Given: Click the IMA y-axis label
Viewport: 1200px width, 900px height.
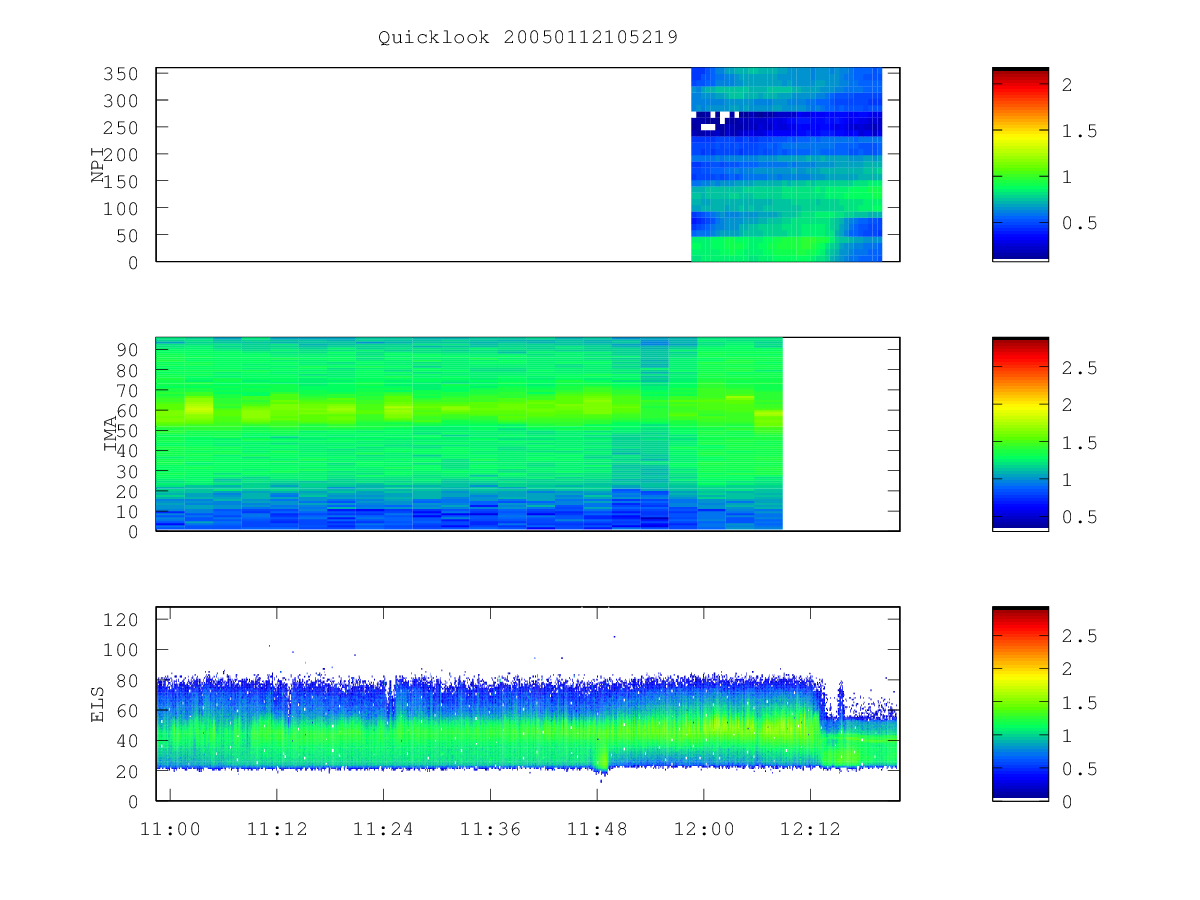Looking at the screenshot, I should tap(112, 434).
